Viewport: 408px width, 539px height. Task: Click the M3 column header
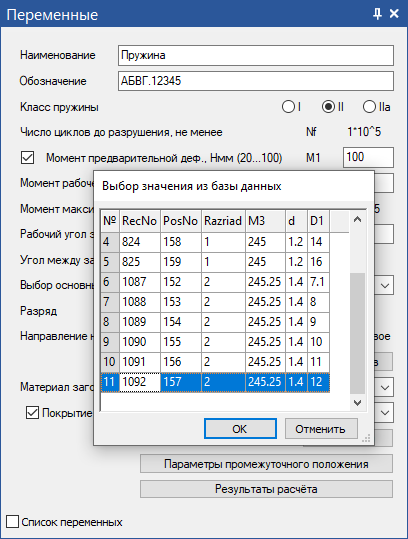(x=265, y=221)
